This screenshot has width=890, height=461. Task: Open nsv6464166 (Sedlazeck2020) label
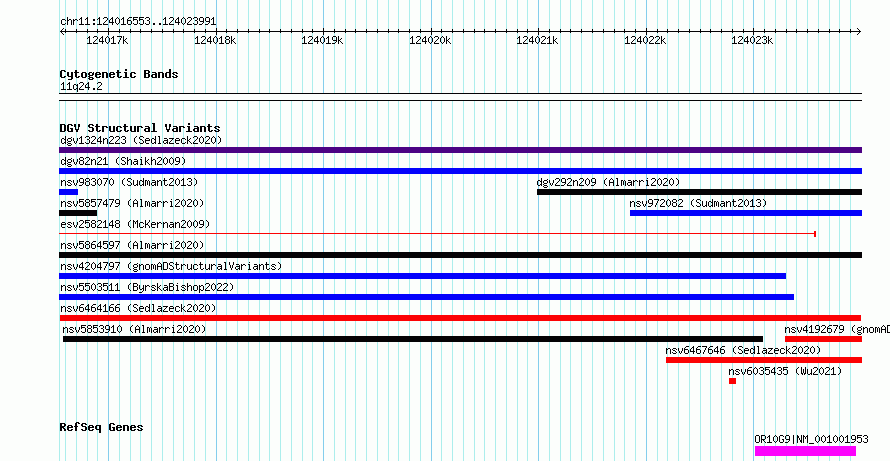click(138, 308)
